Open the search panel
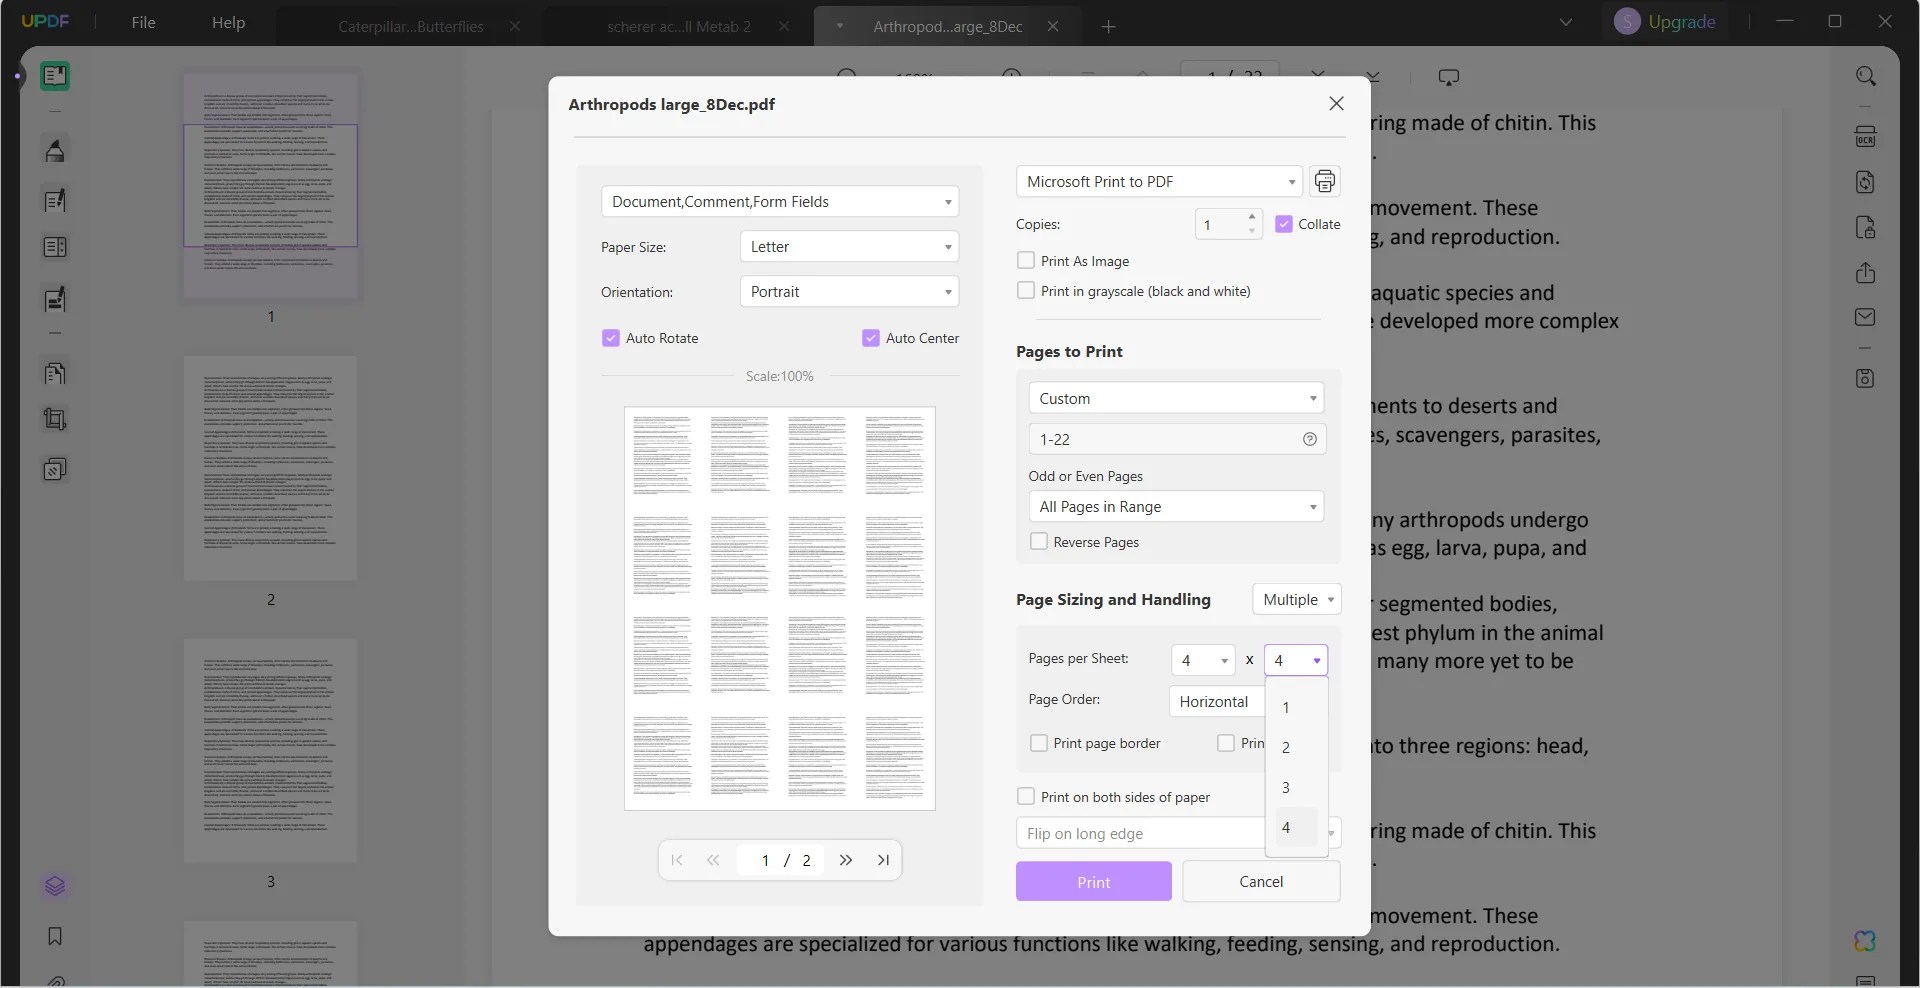The image size is (1920, 988). [1866, 75]
